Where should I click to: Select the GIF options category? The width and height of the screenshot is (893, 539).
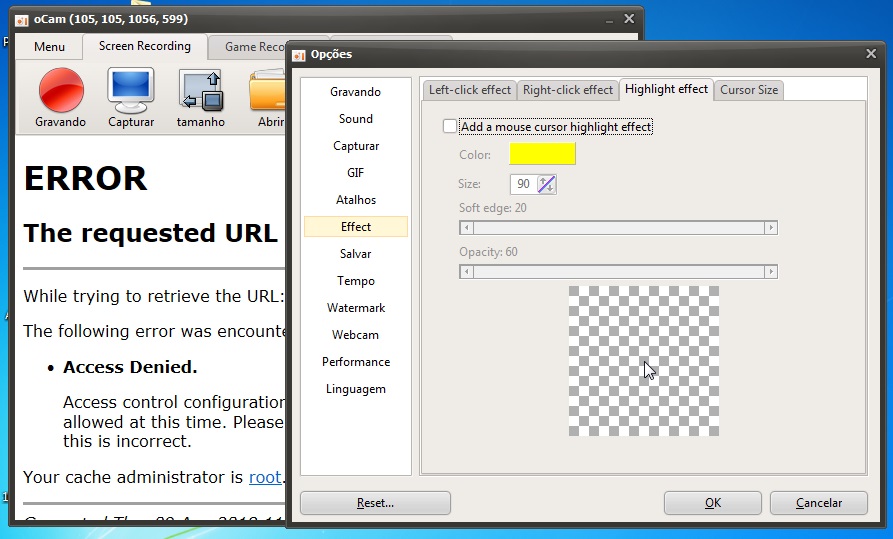point(355,173)
